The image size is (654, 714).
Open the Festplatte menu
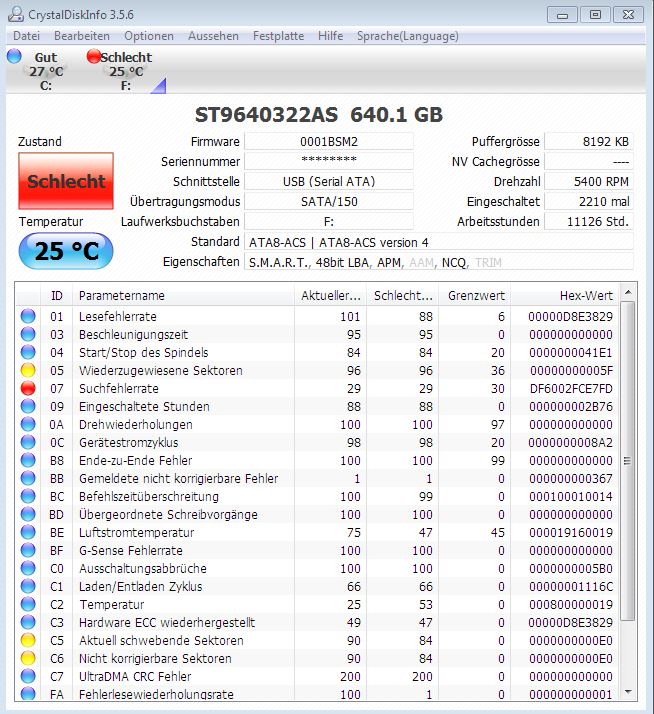pyautogui.click(x=278, y=36)
